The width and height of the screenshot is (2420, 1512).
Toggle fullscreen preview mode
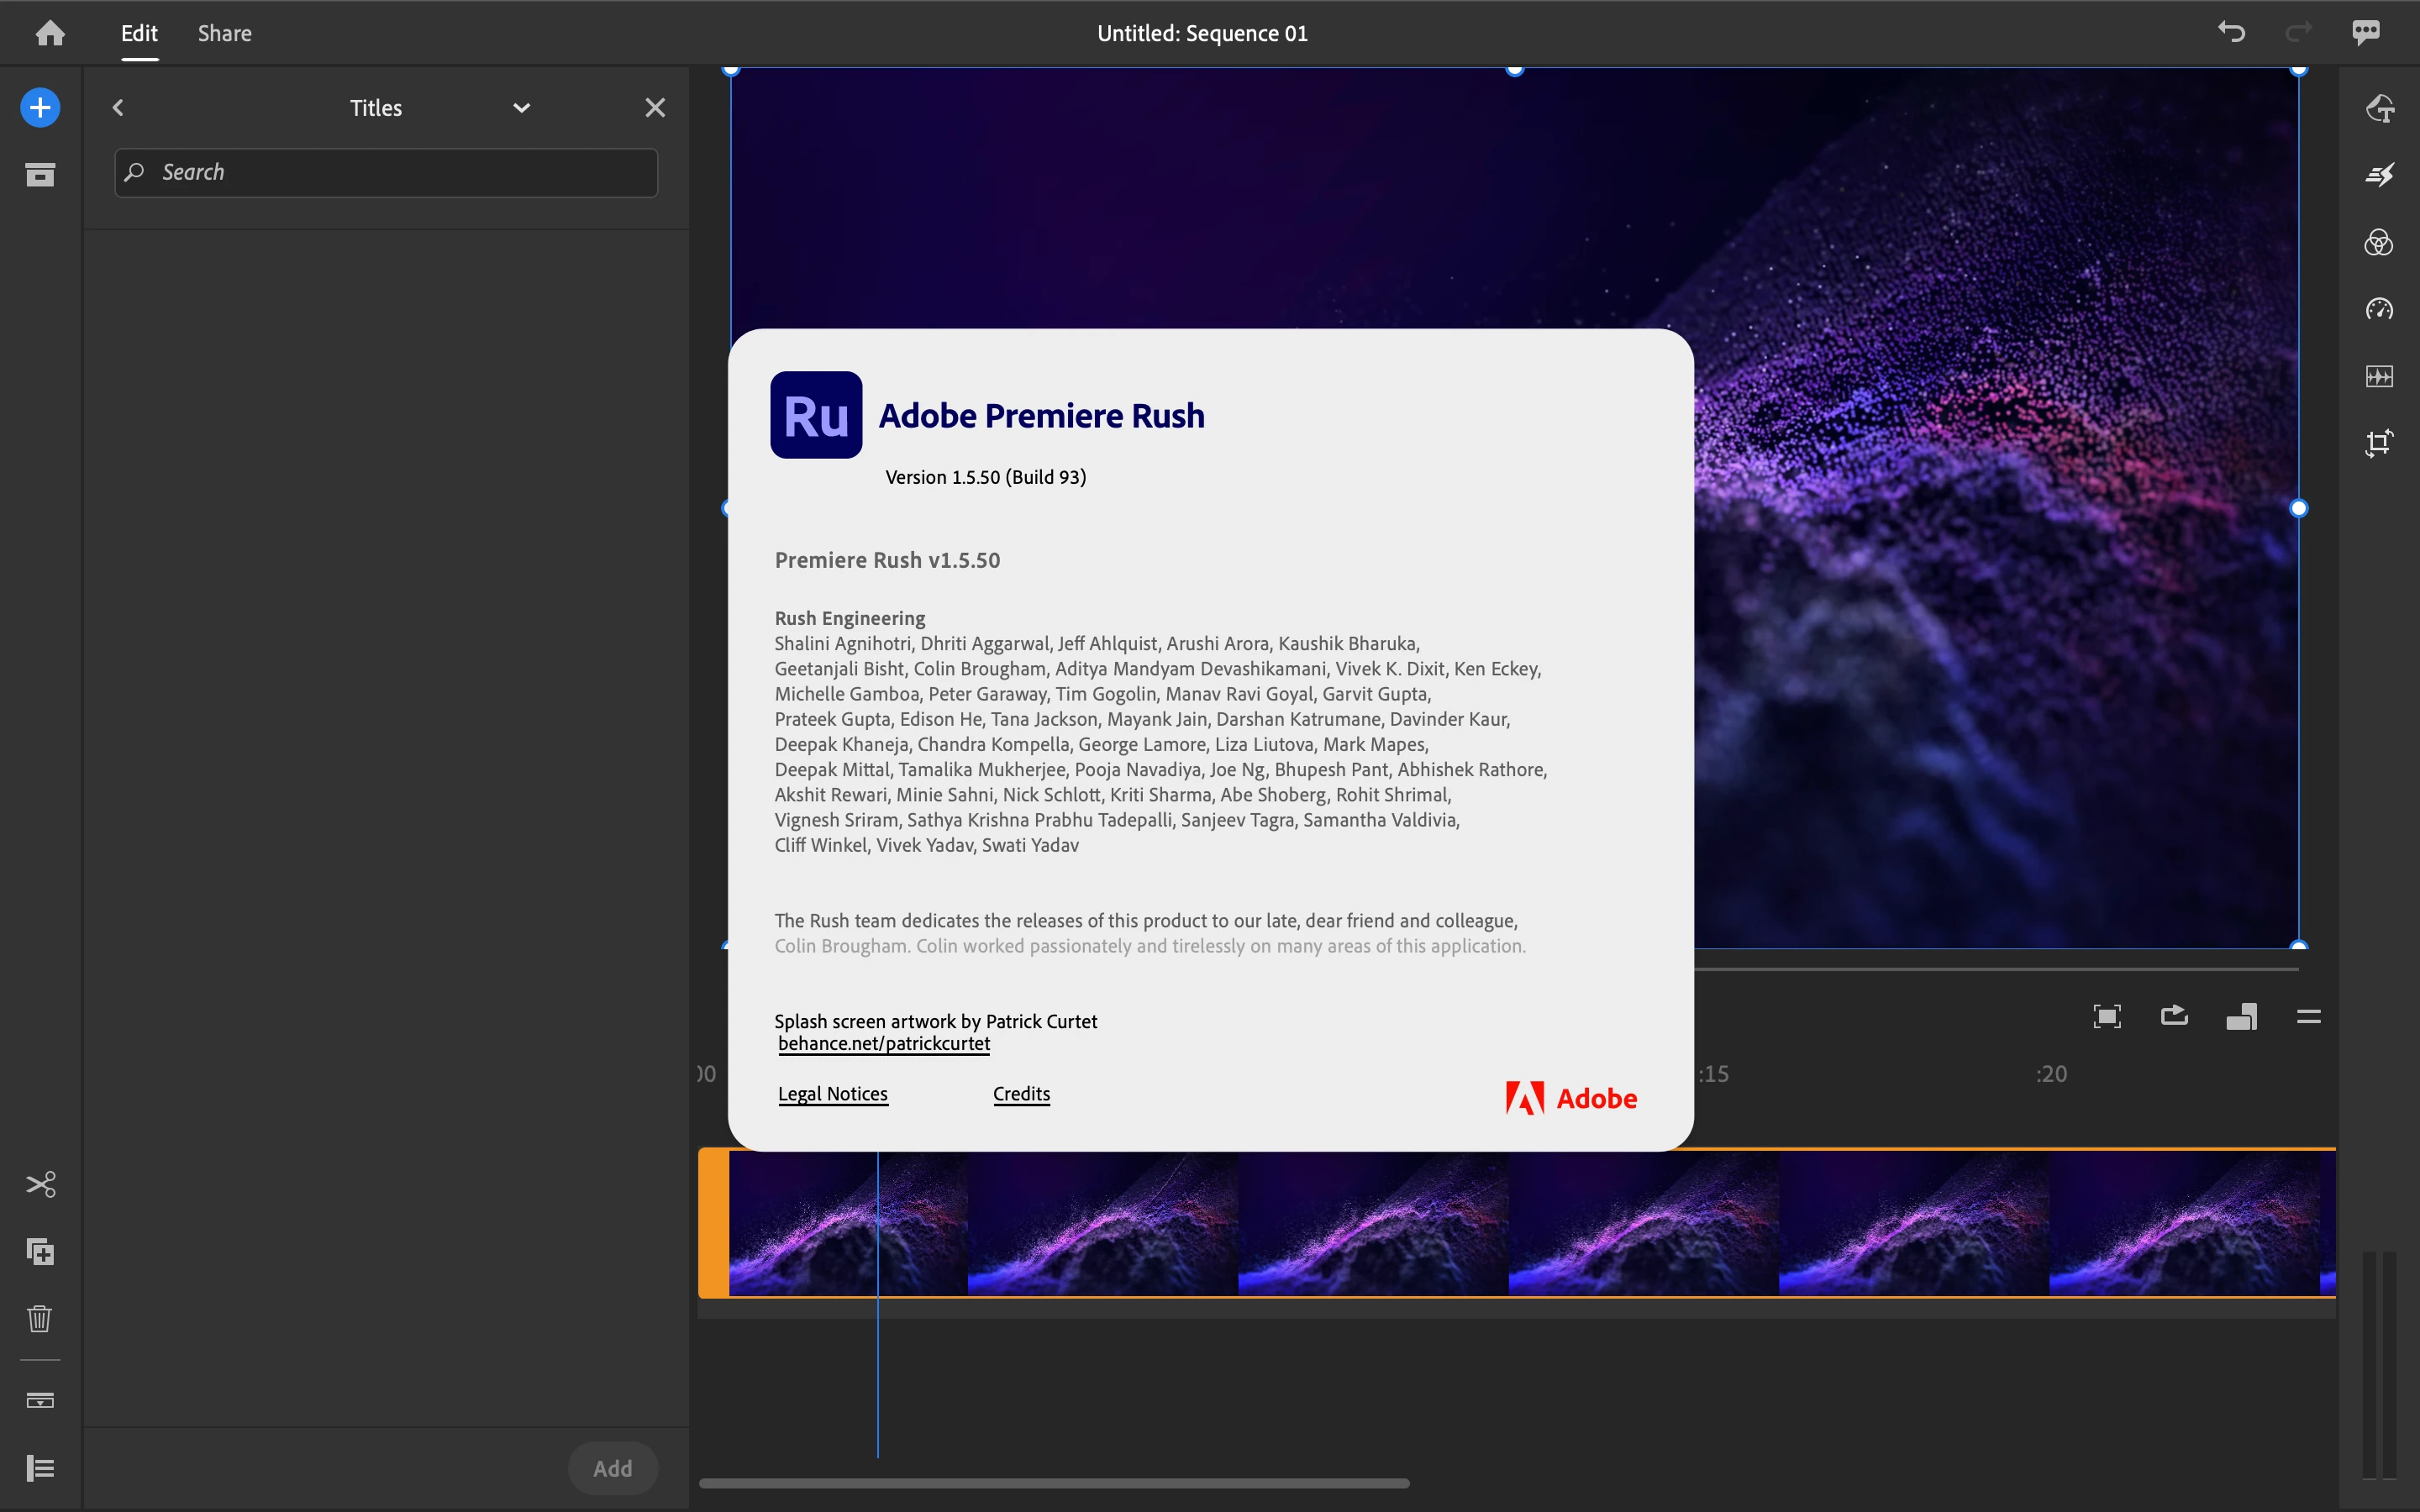click(x=2107, y=1017)
